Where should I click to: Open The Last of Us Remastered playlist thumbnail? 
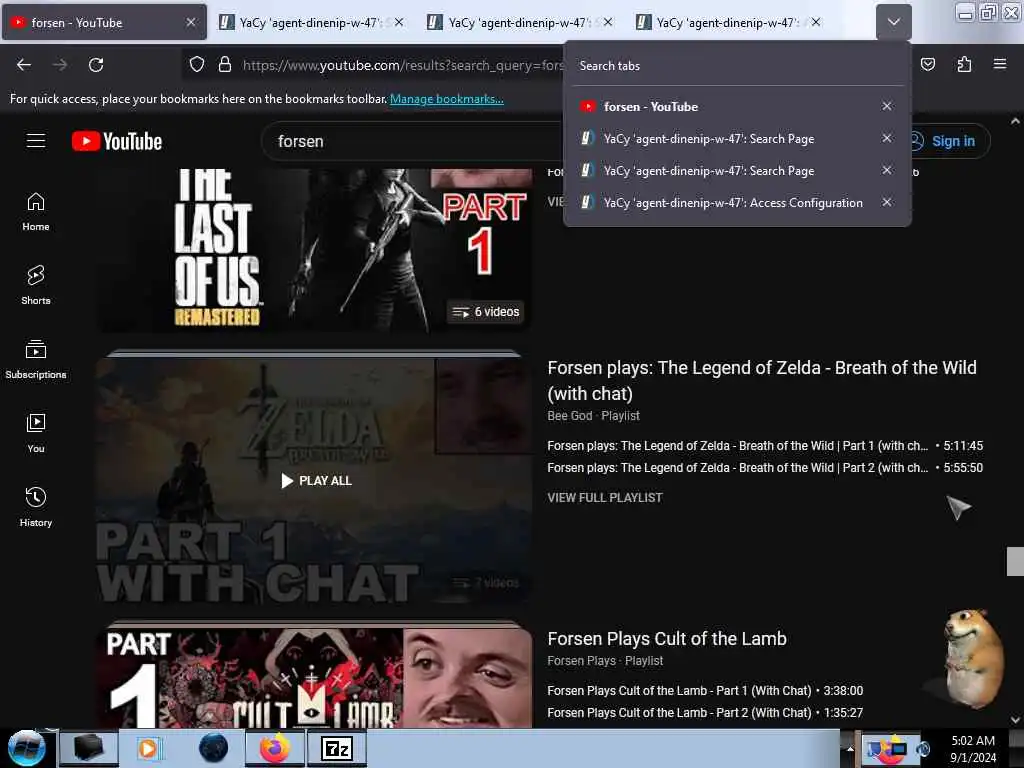coord(315,250)
